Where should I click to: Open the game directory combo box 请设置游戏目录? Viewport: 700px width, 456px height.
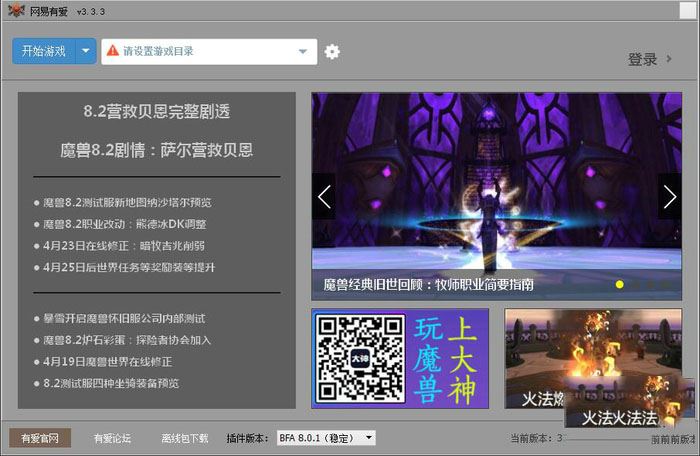click(209, 51)
